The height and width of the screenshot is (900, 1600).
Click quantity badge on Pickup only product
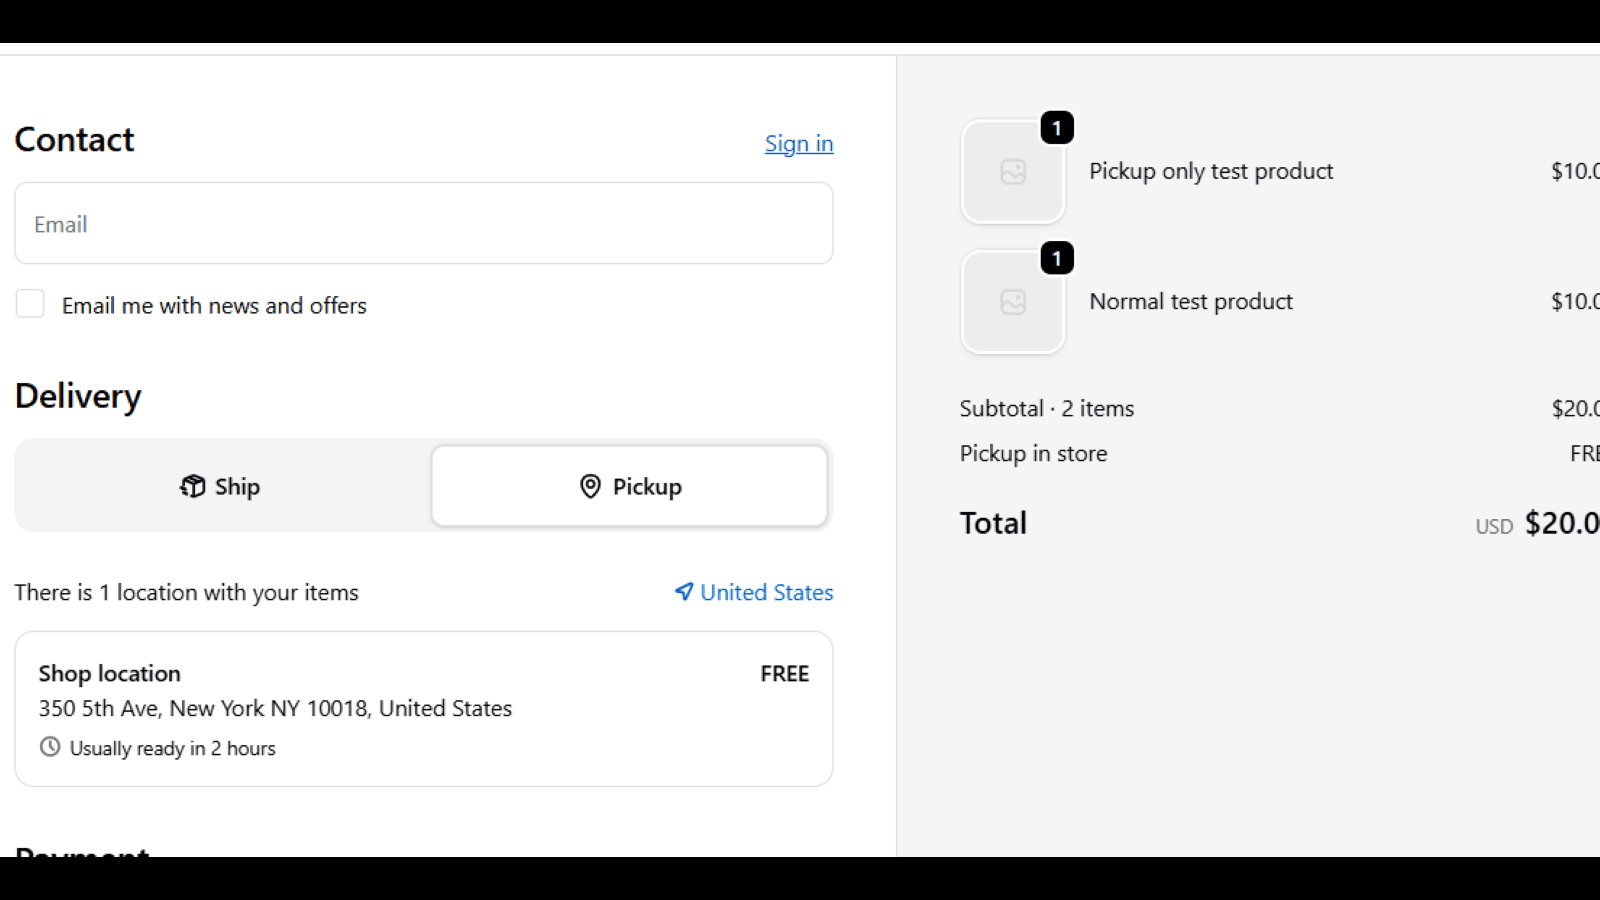pos(1057,128)
